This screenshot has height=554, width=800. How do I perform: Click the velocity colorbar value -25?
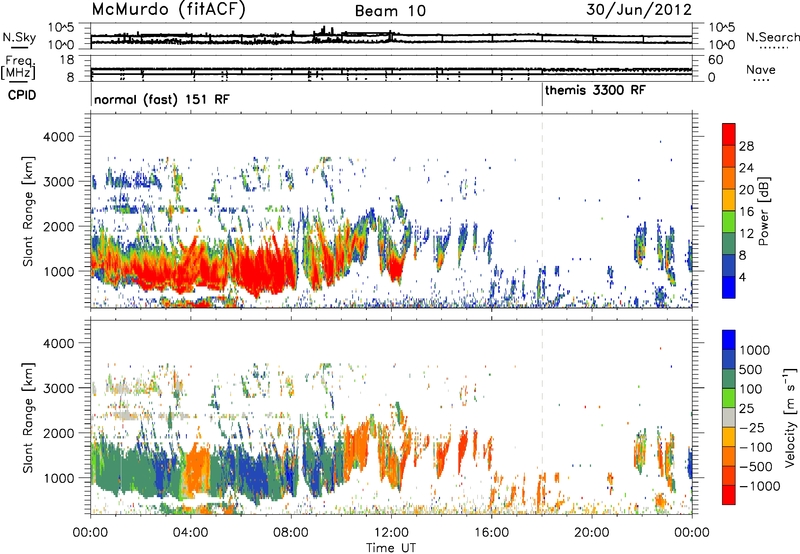coord(752,427)
